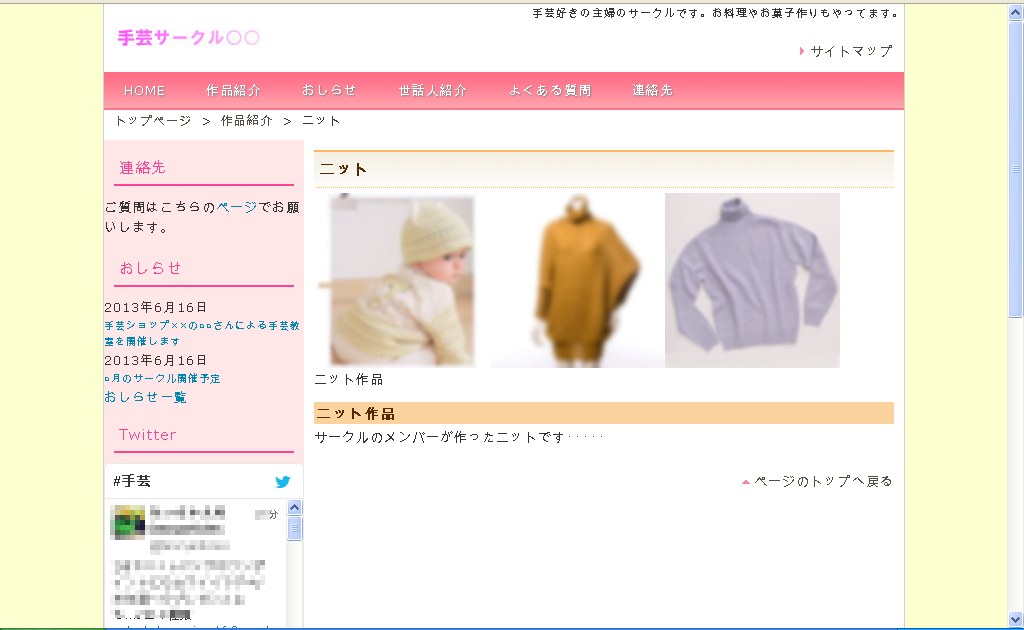Open よくある質問 navigation item
This screenshot has height=630, width=1024.
(x=550, y=91)
